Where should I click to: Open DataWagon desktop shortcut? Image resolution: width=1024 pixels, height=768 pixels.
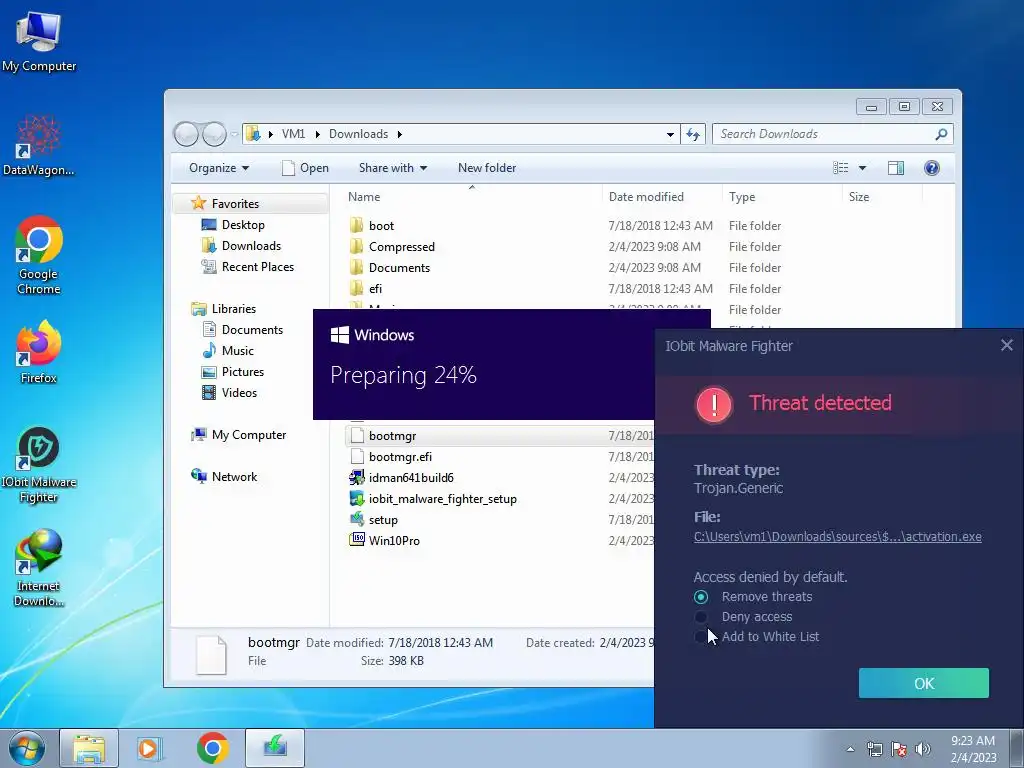39,146
